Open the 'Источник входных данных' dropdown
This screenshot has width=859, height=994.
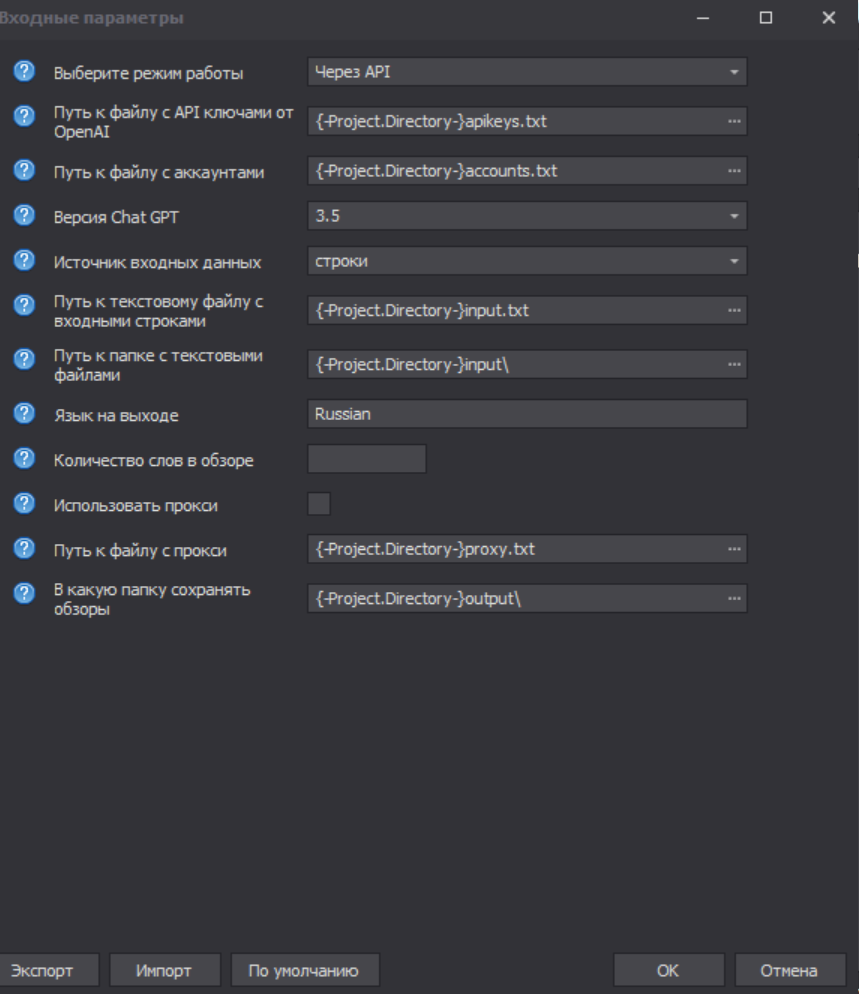point(527,262)
